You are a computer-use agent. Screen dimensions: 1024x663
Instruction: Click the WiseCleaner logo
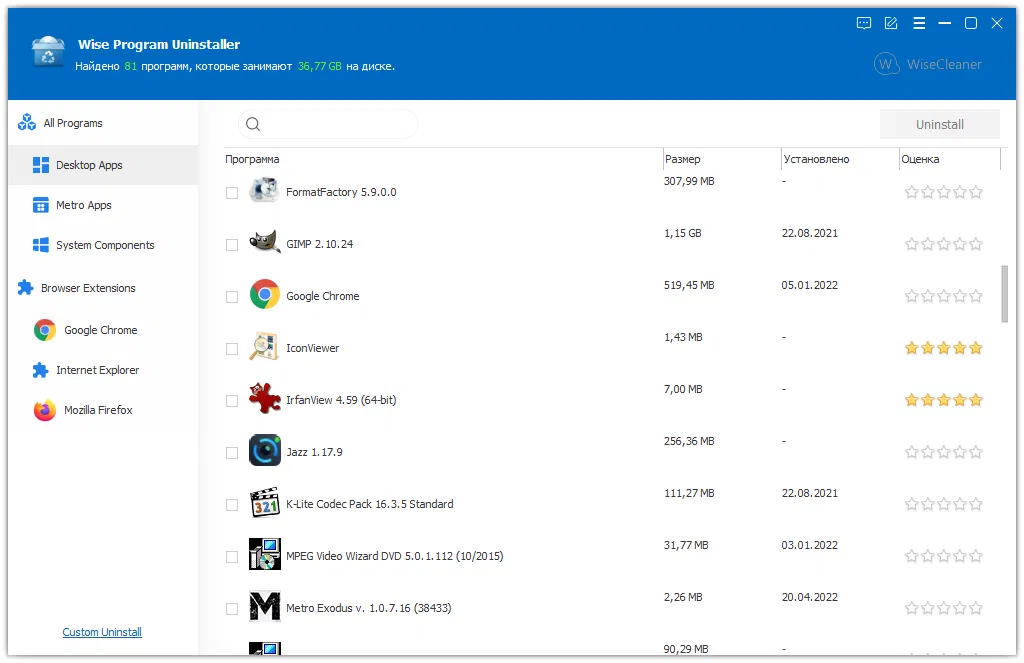click(928, 64)
